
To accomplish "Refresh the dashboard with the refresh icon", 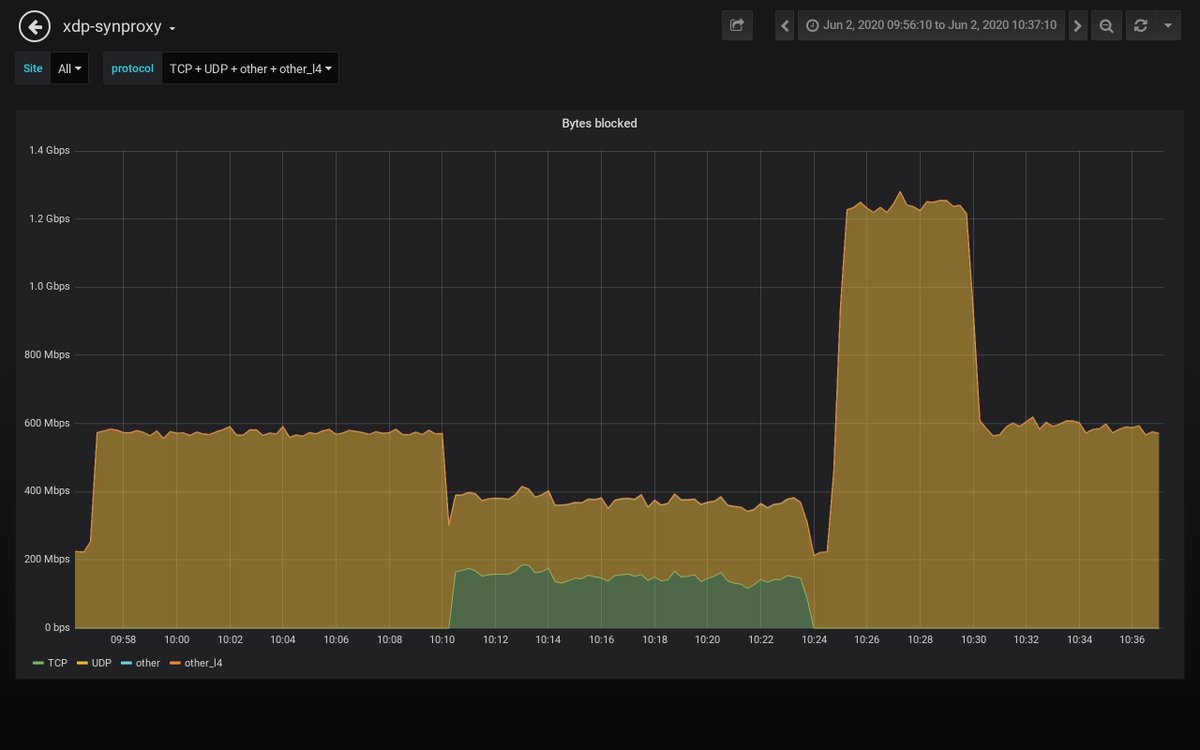I will [x=1140, y=25].
